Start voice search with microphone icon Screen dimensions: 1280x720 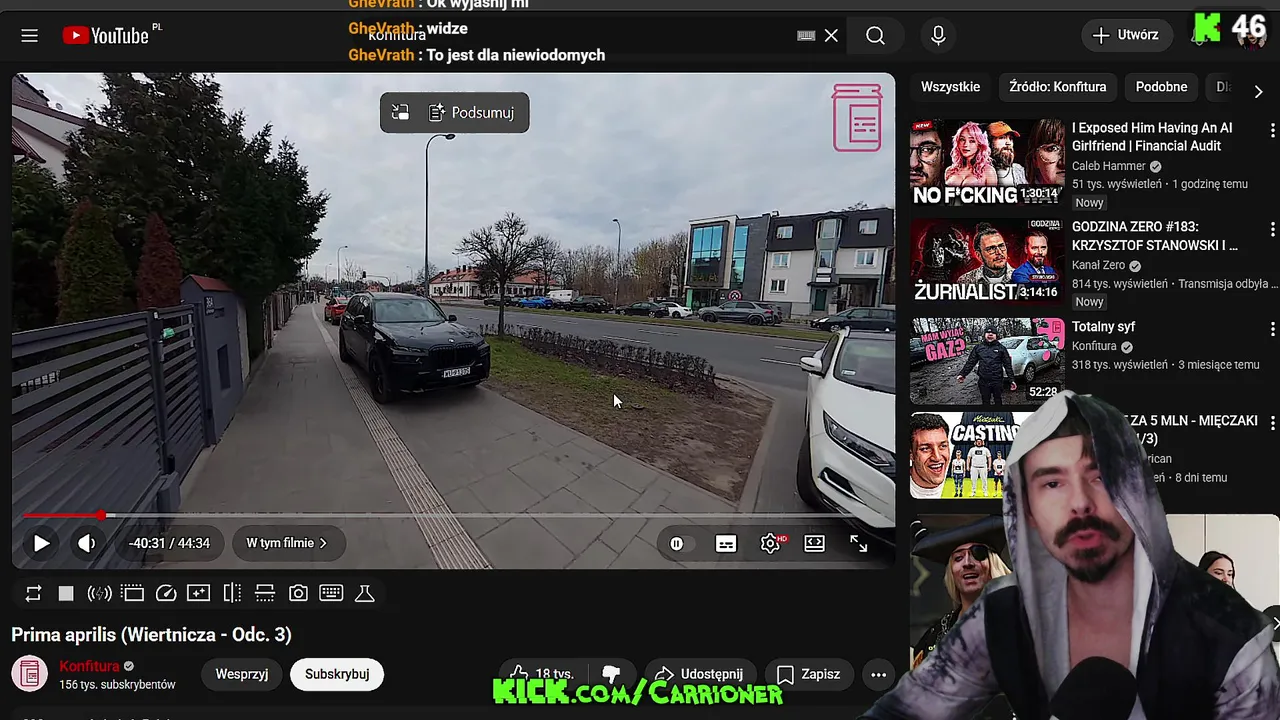(938, 35)
